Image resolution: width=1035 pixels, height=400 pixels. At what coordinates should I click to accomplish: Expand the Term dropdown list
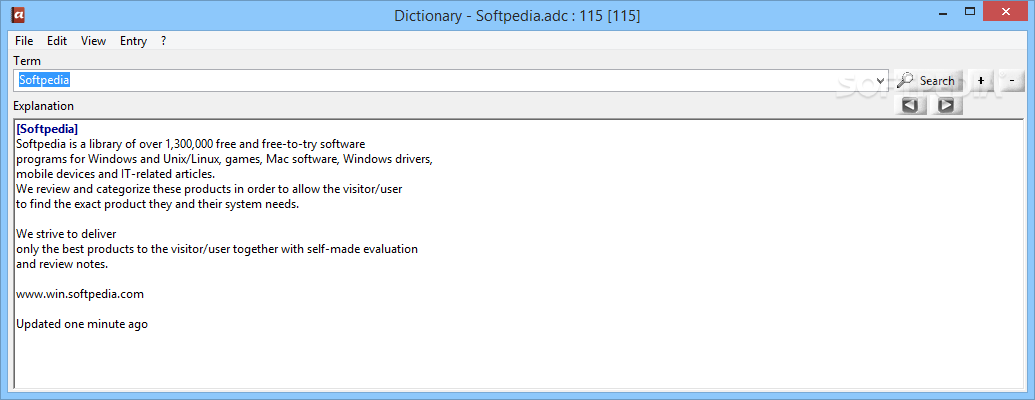[x=880, y=81]
